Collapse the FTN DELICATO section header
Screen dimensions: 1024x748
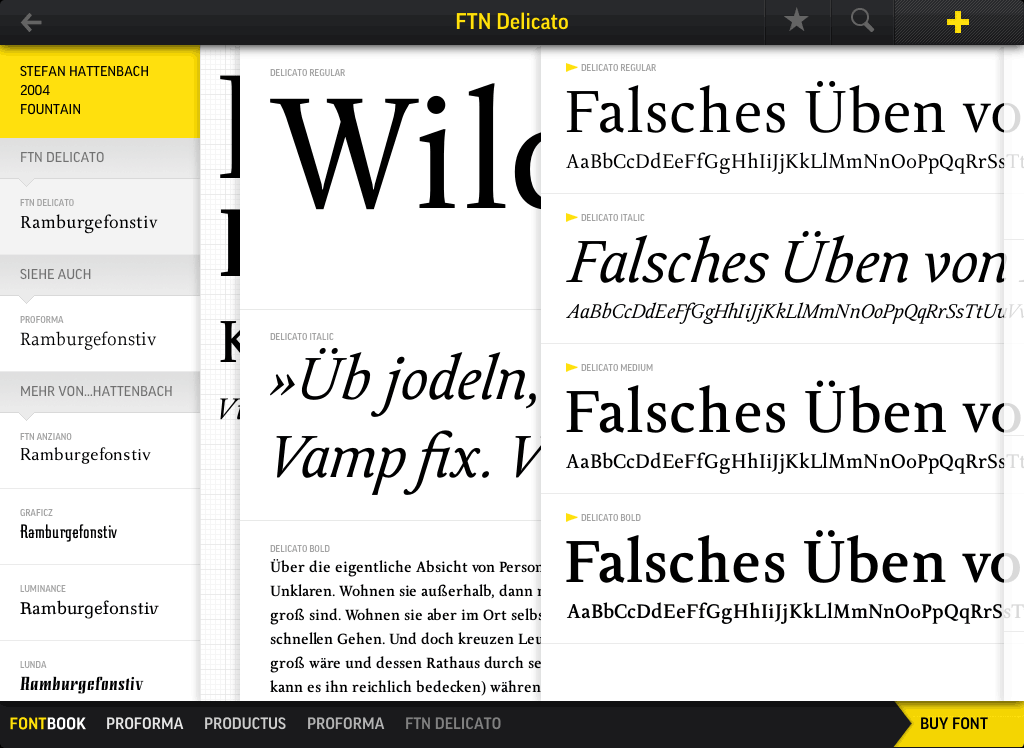tap(100, 157)
